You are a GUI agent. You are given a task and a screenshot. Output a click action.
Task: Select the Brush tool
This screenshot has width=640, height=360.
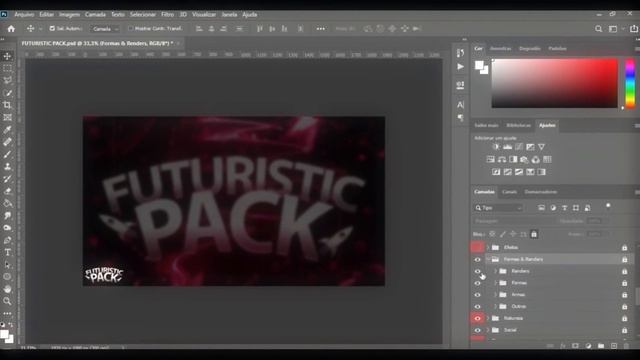pyautogui.click(x=7, y=154)
